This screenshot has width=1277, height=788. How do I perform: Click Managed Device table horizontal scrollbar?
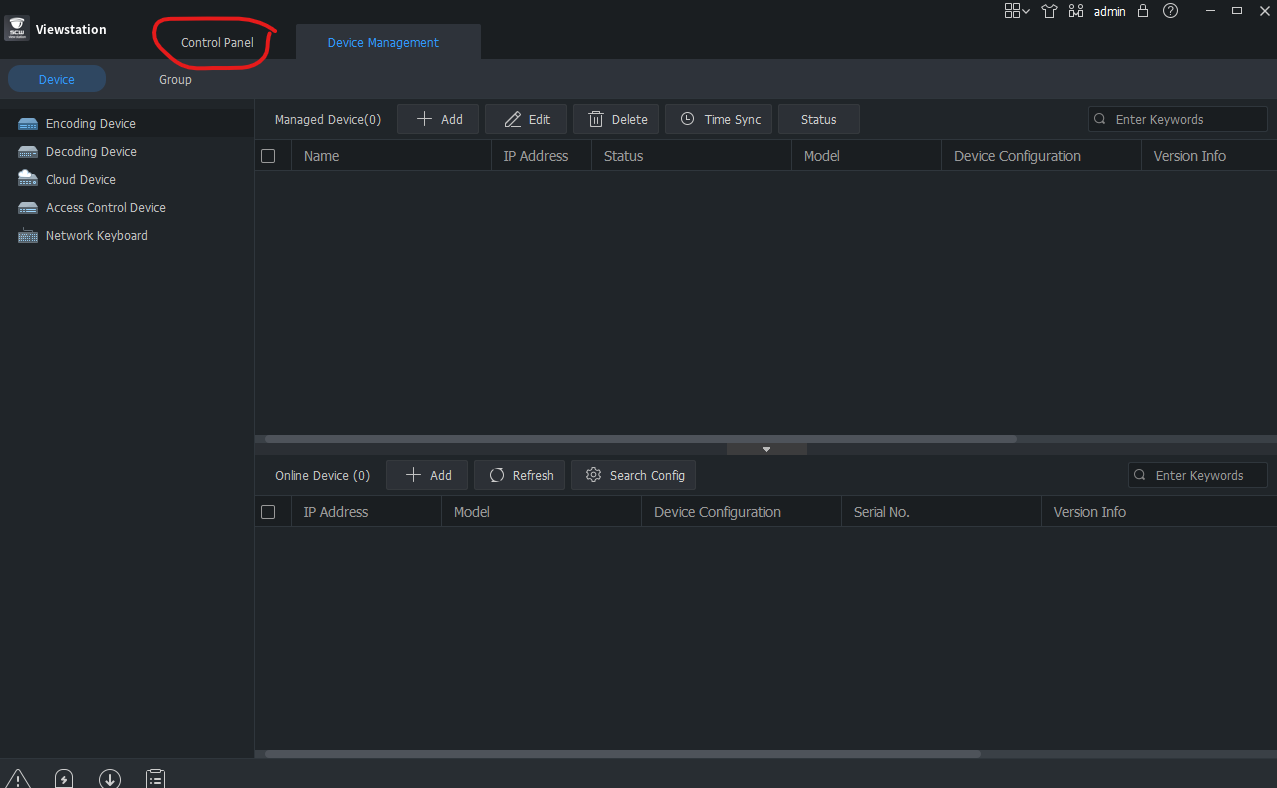point(640,439)
